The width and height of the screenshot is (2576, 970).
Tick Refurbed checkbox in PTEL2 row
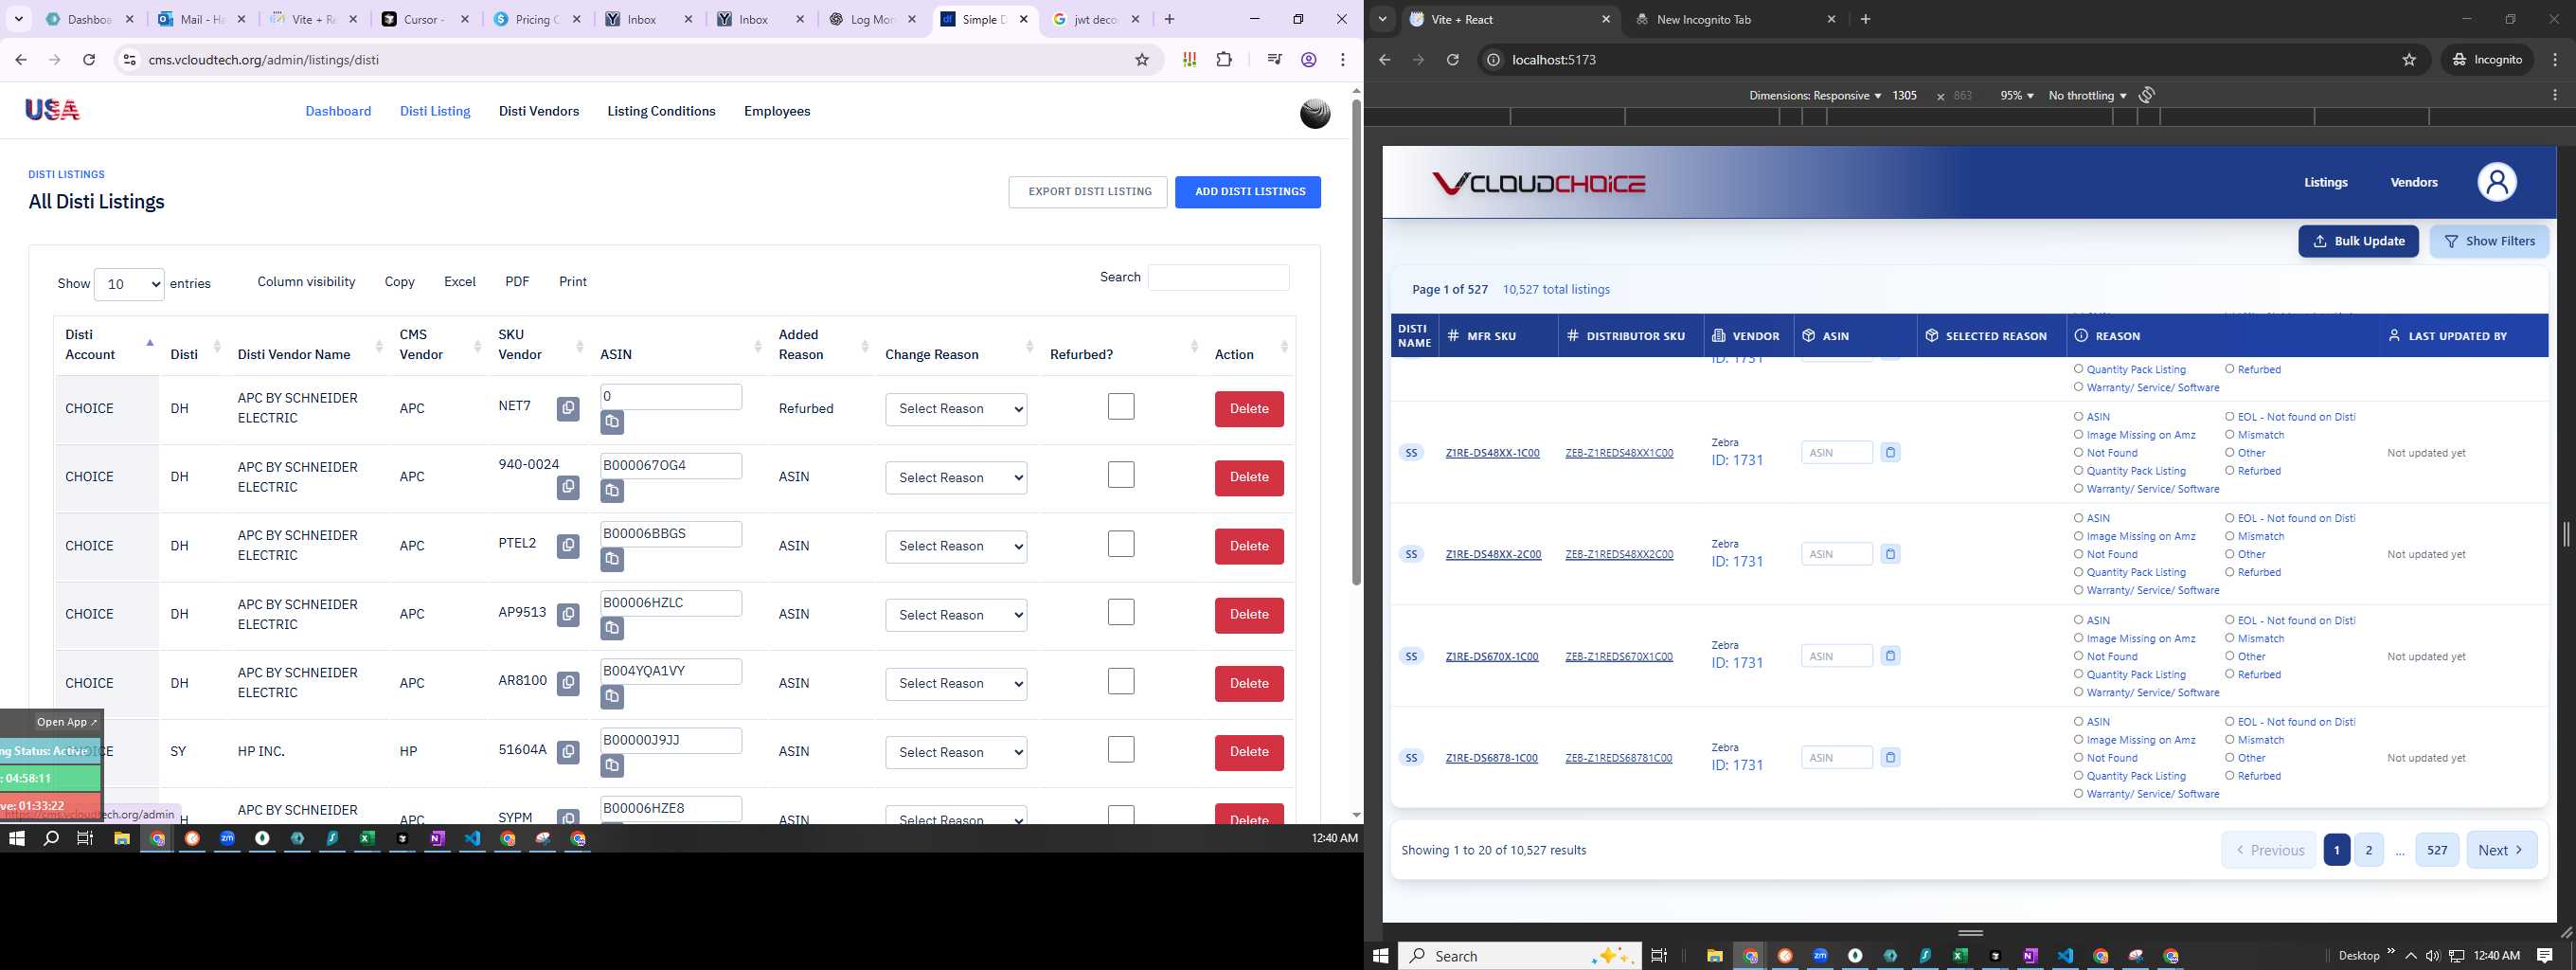[x=1121, y=544]
